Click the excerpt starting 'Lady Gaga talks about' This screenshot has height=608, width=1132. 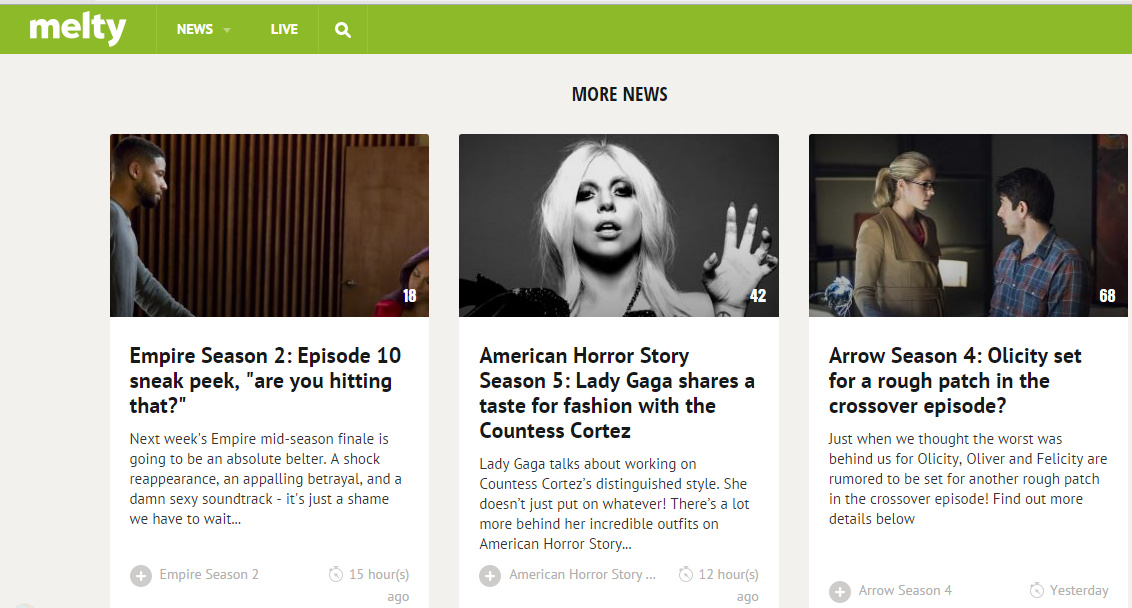[x=614, y=504]
